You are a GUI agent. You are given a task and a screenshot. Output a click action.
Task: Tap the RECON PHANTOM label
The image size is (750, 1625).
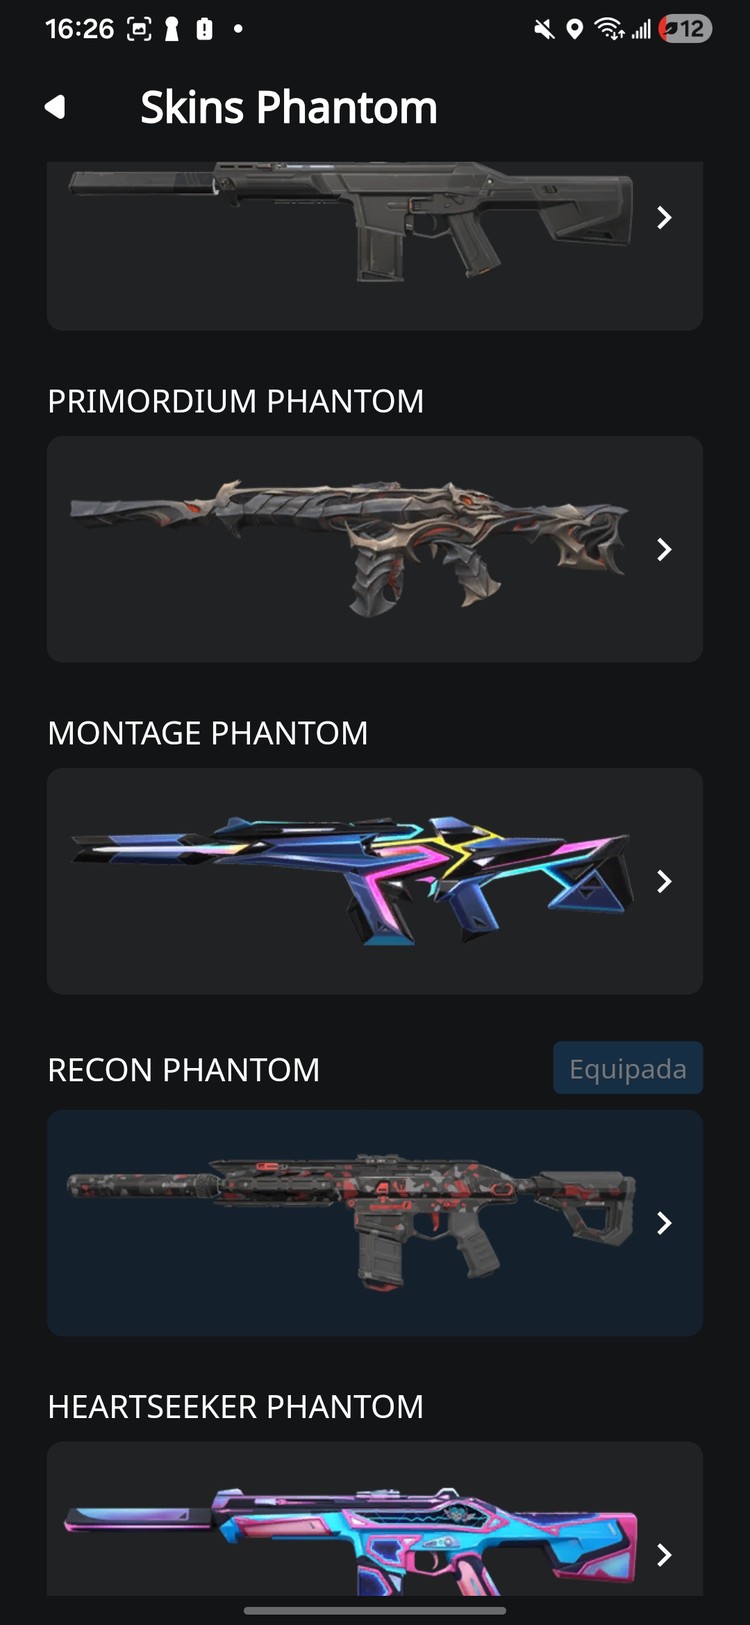pyautogui.click(x=184, y=1070)
